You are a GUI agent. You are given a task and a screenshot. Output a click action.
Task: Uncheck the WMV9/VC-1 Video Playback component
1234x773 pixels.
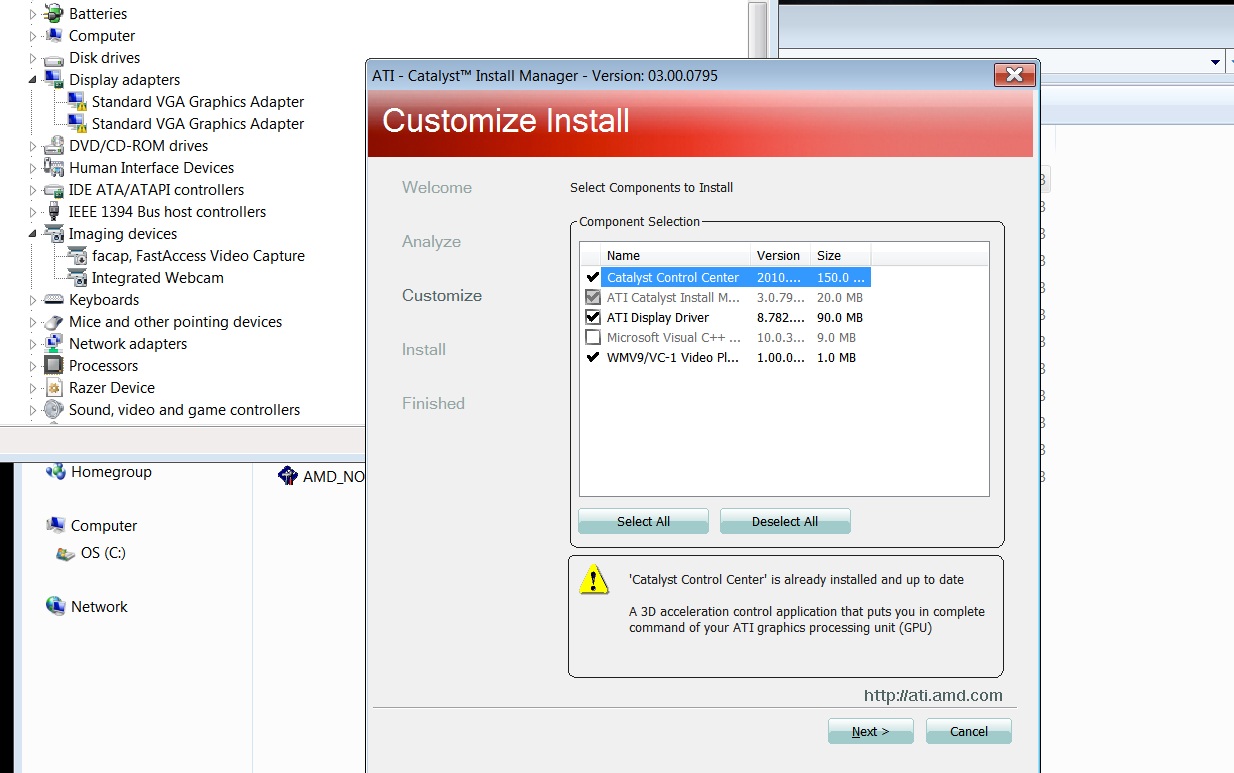pos(592,357)
